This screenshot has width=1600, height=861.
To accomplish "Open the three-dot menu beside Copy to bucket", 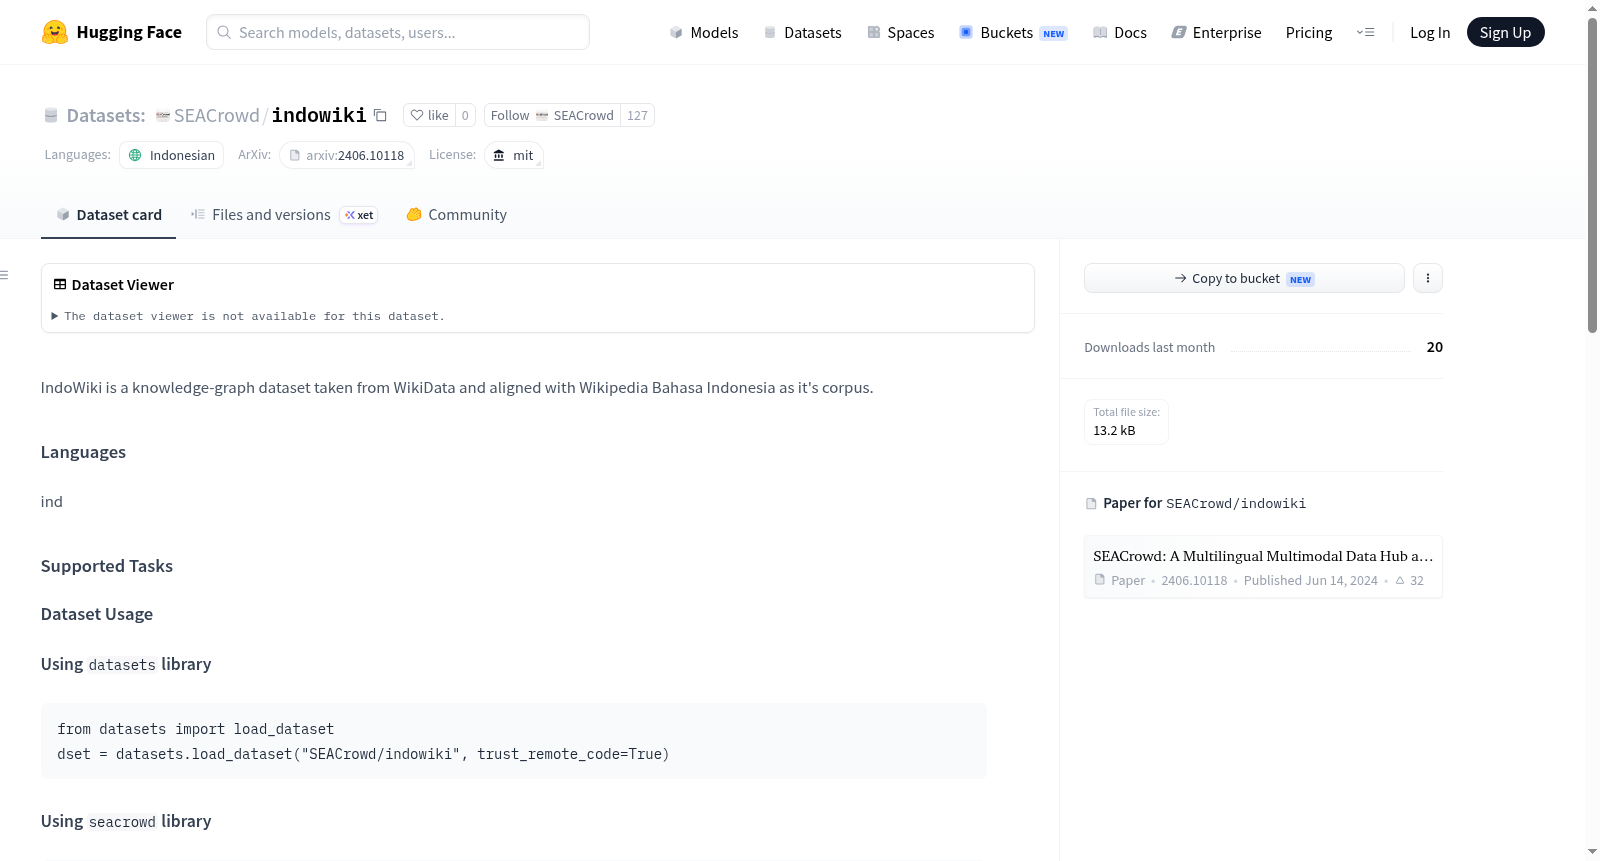I will [x=1428, y=278].
